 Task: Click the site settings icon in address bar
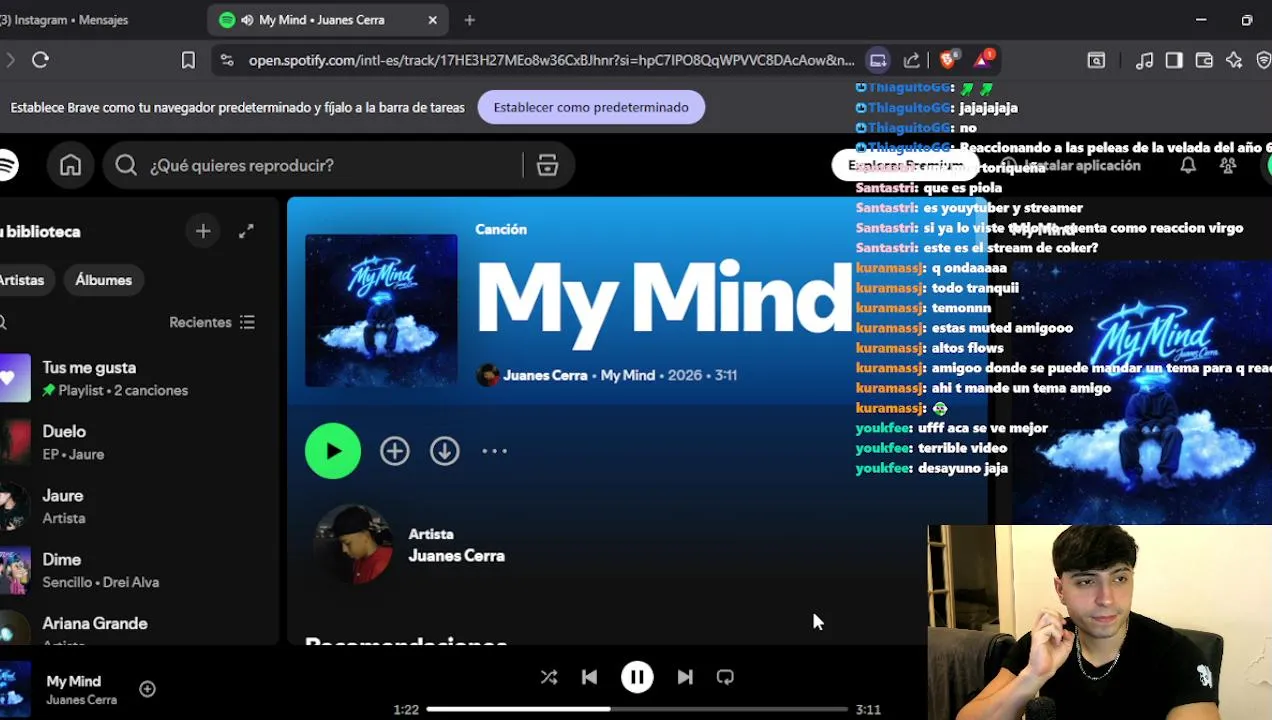click(x=226, y=60)
